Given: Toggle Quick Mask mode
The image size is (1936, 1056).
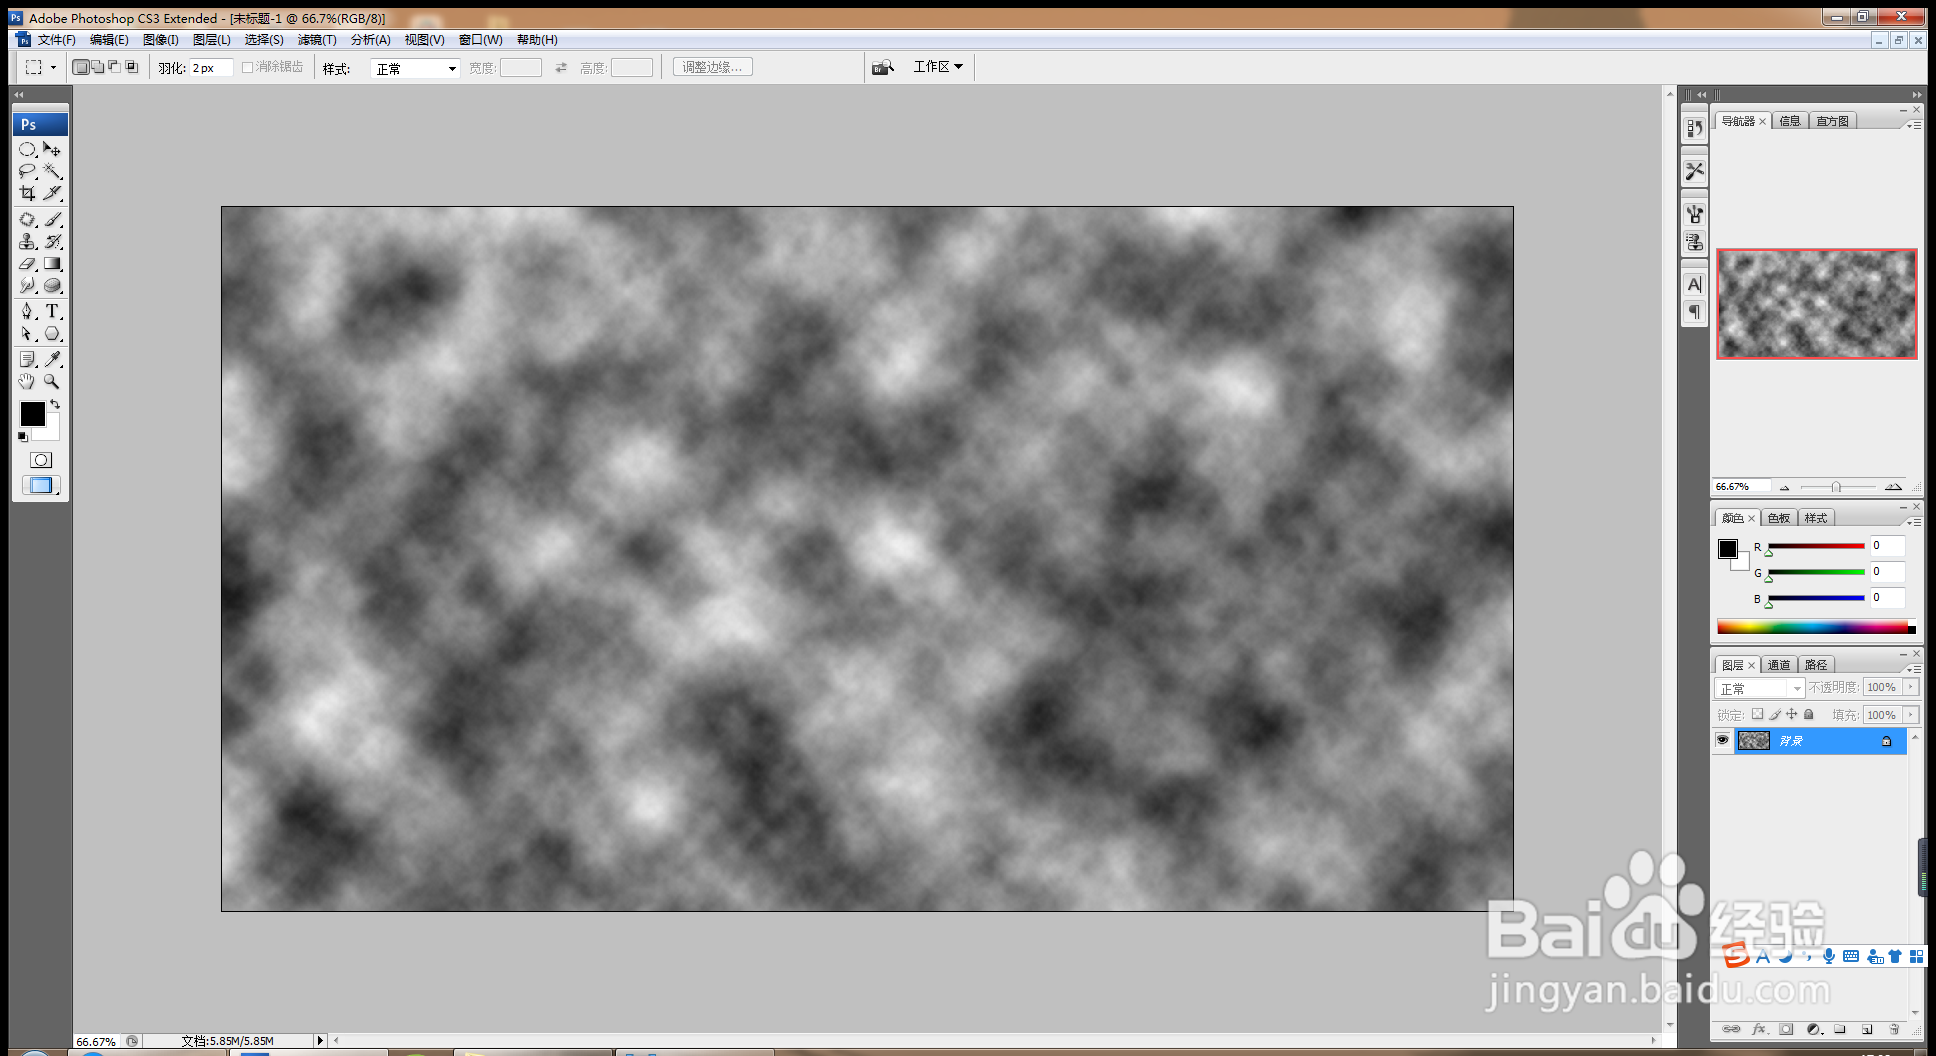Looking at the screenshot, I should point(41,460).
